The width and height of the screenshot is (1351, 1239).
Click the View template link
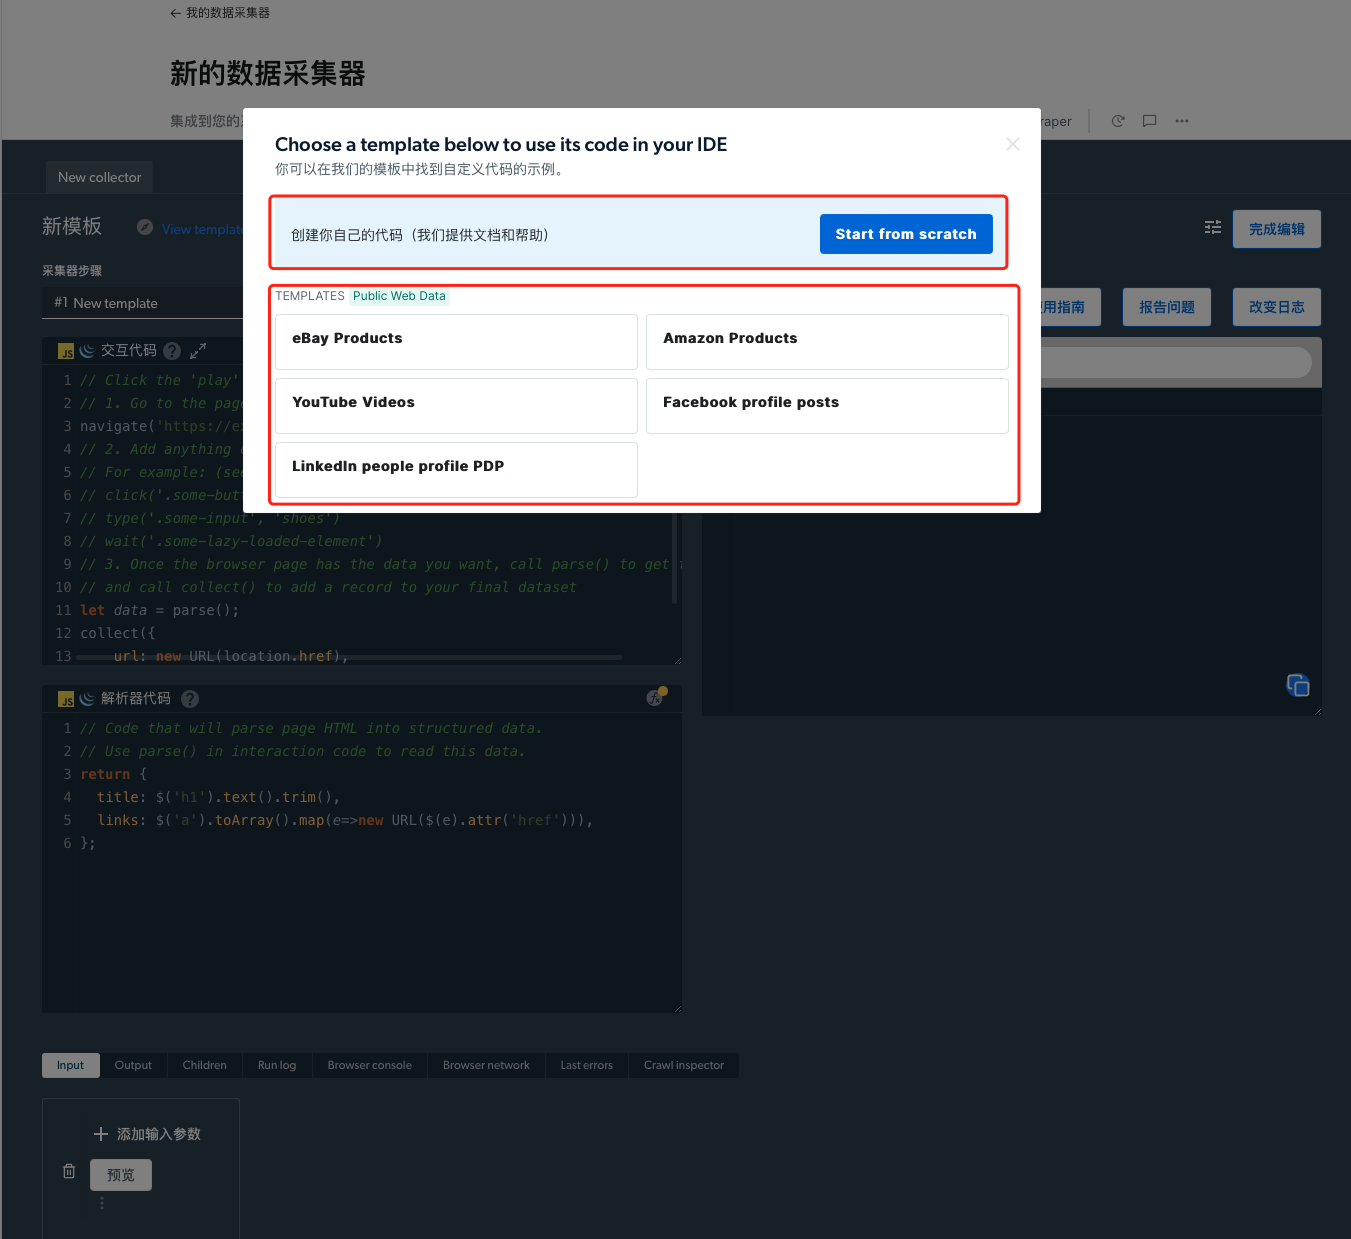(x=202, y=229)
